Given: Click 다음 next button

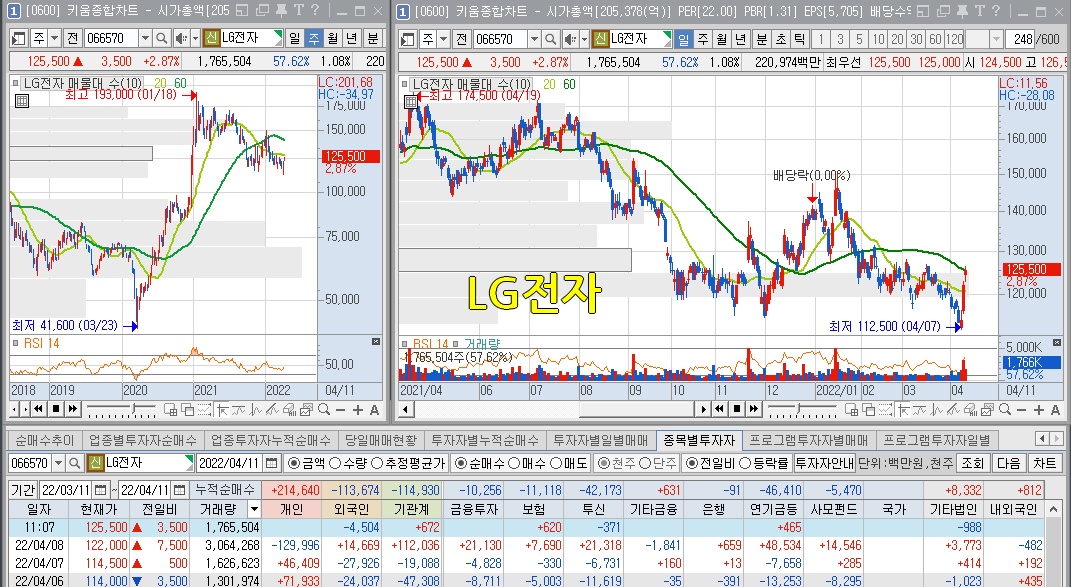Looking at the screenshot, I should pos(1008,463).
